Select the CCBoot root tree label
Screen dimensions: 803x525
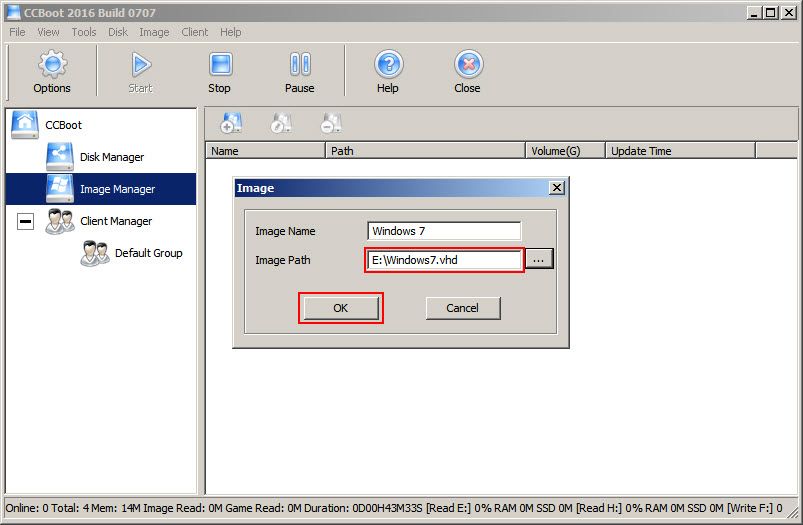[x=64, y=125]
